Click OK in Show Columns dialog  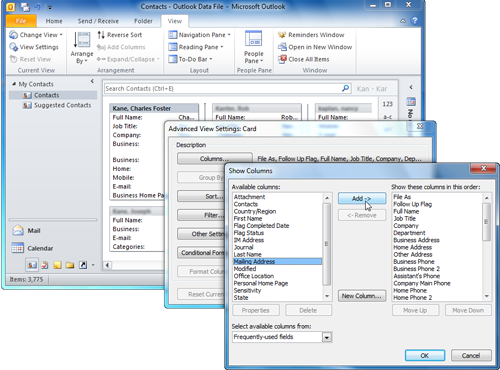click(x=425, y=355)
